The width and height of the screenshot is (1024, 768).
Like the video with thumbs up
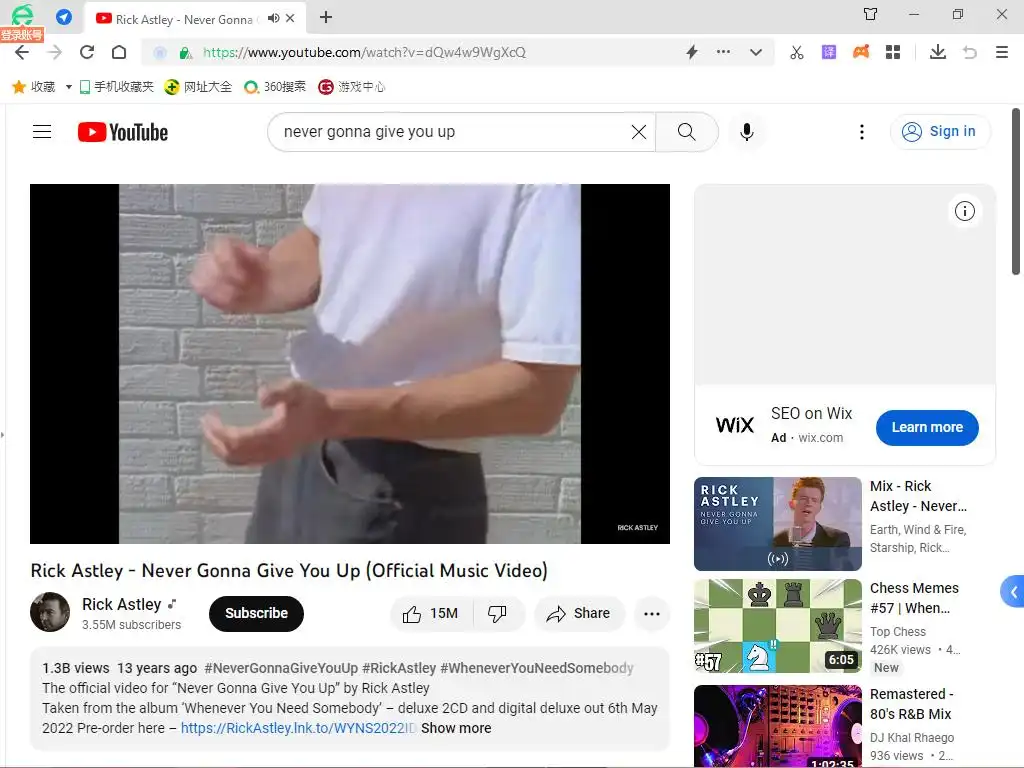(431, 614)
